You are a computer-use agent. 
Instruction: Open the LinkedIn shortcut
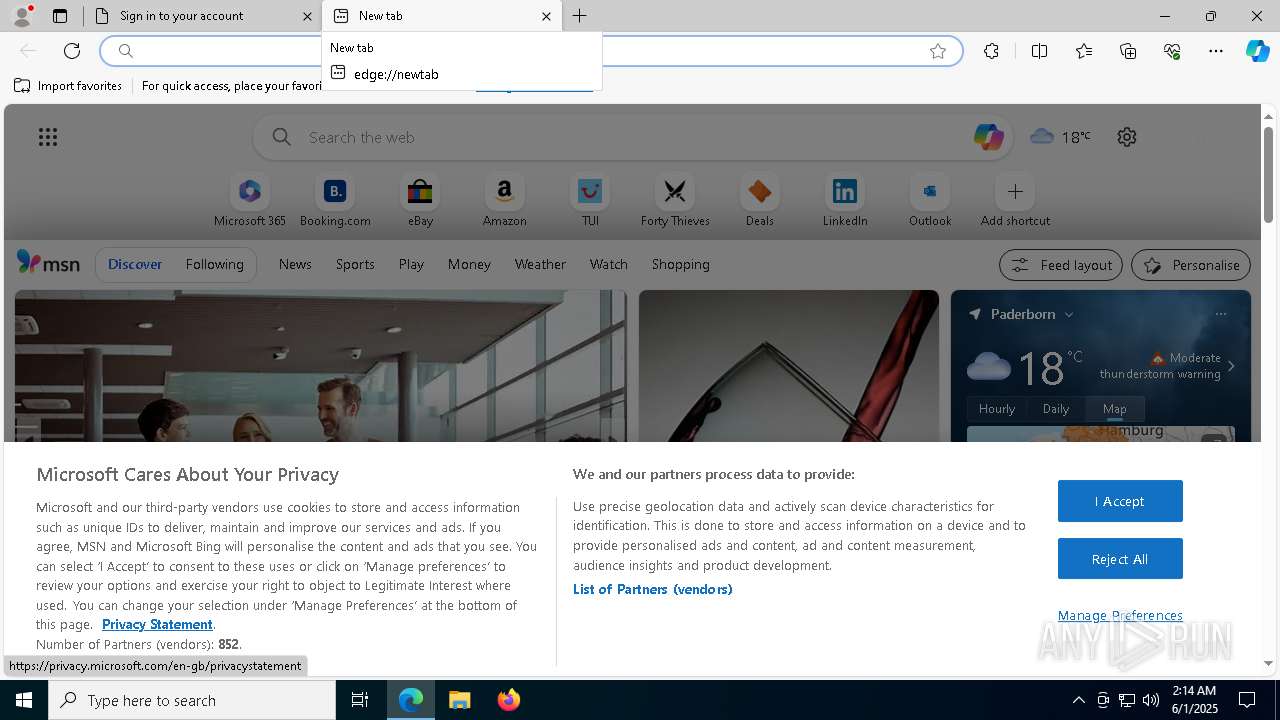point(845,201)
